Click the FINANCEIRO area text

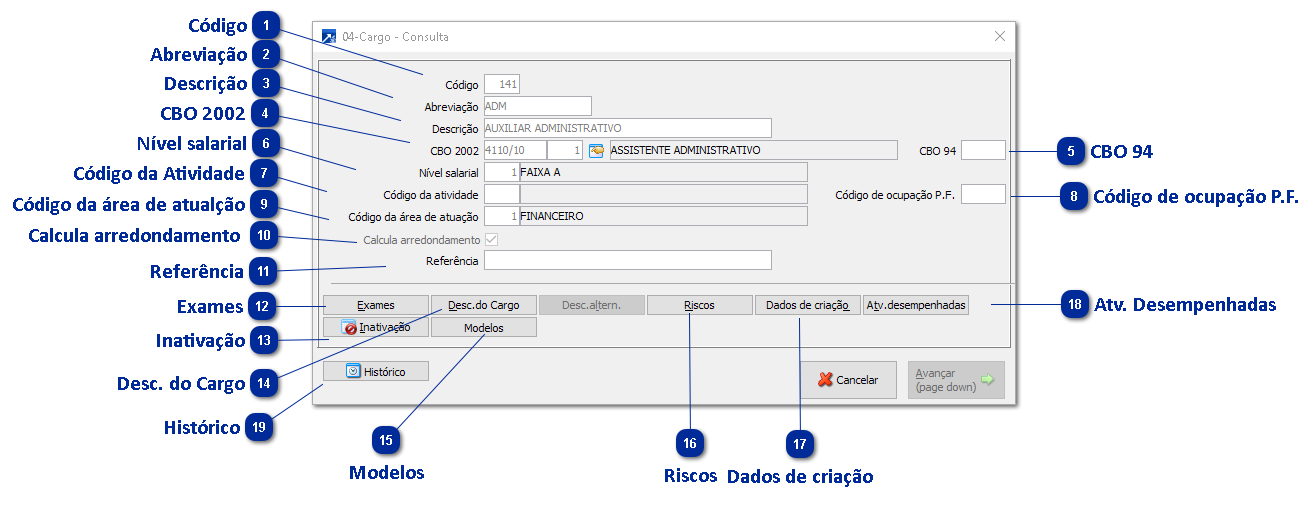click(552, 216)
